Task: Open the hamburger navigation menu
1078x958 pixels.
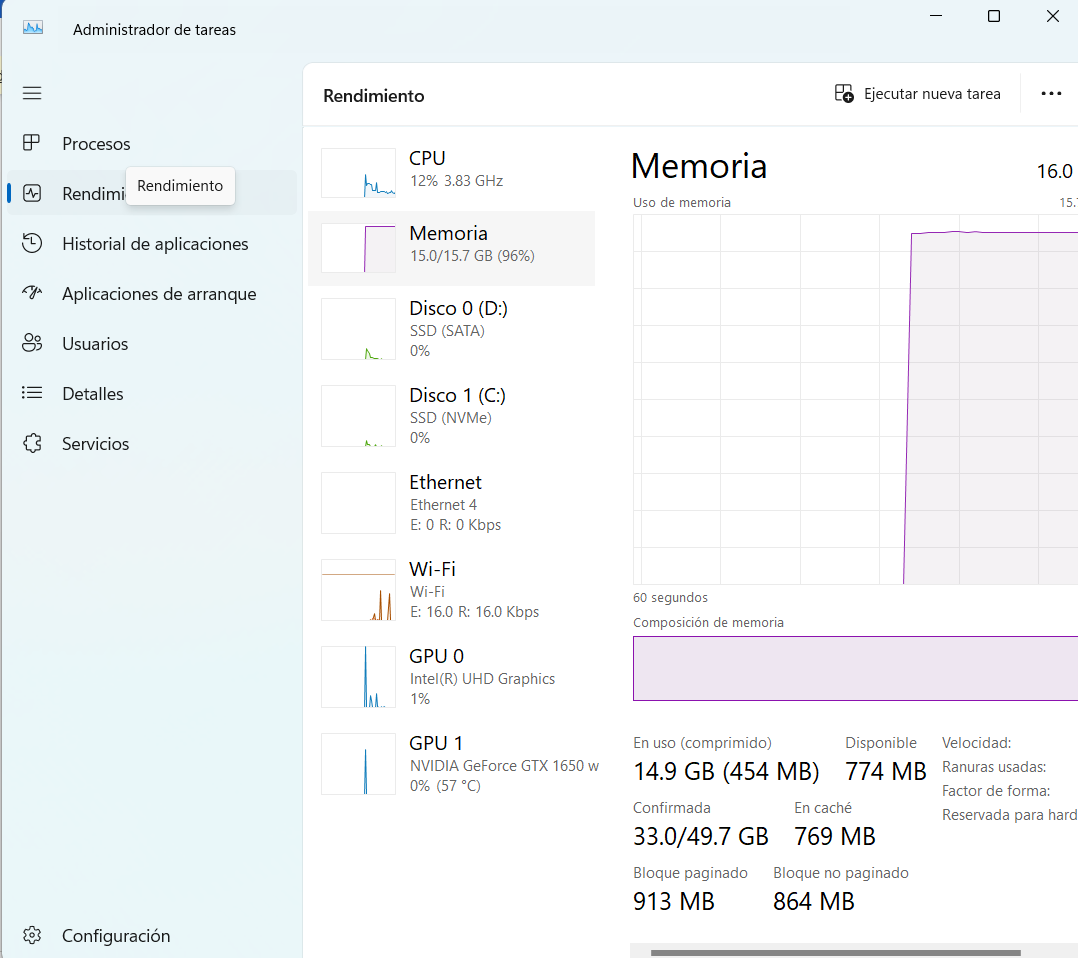Action: pyautogui.click(x=32, y=93)
